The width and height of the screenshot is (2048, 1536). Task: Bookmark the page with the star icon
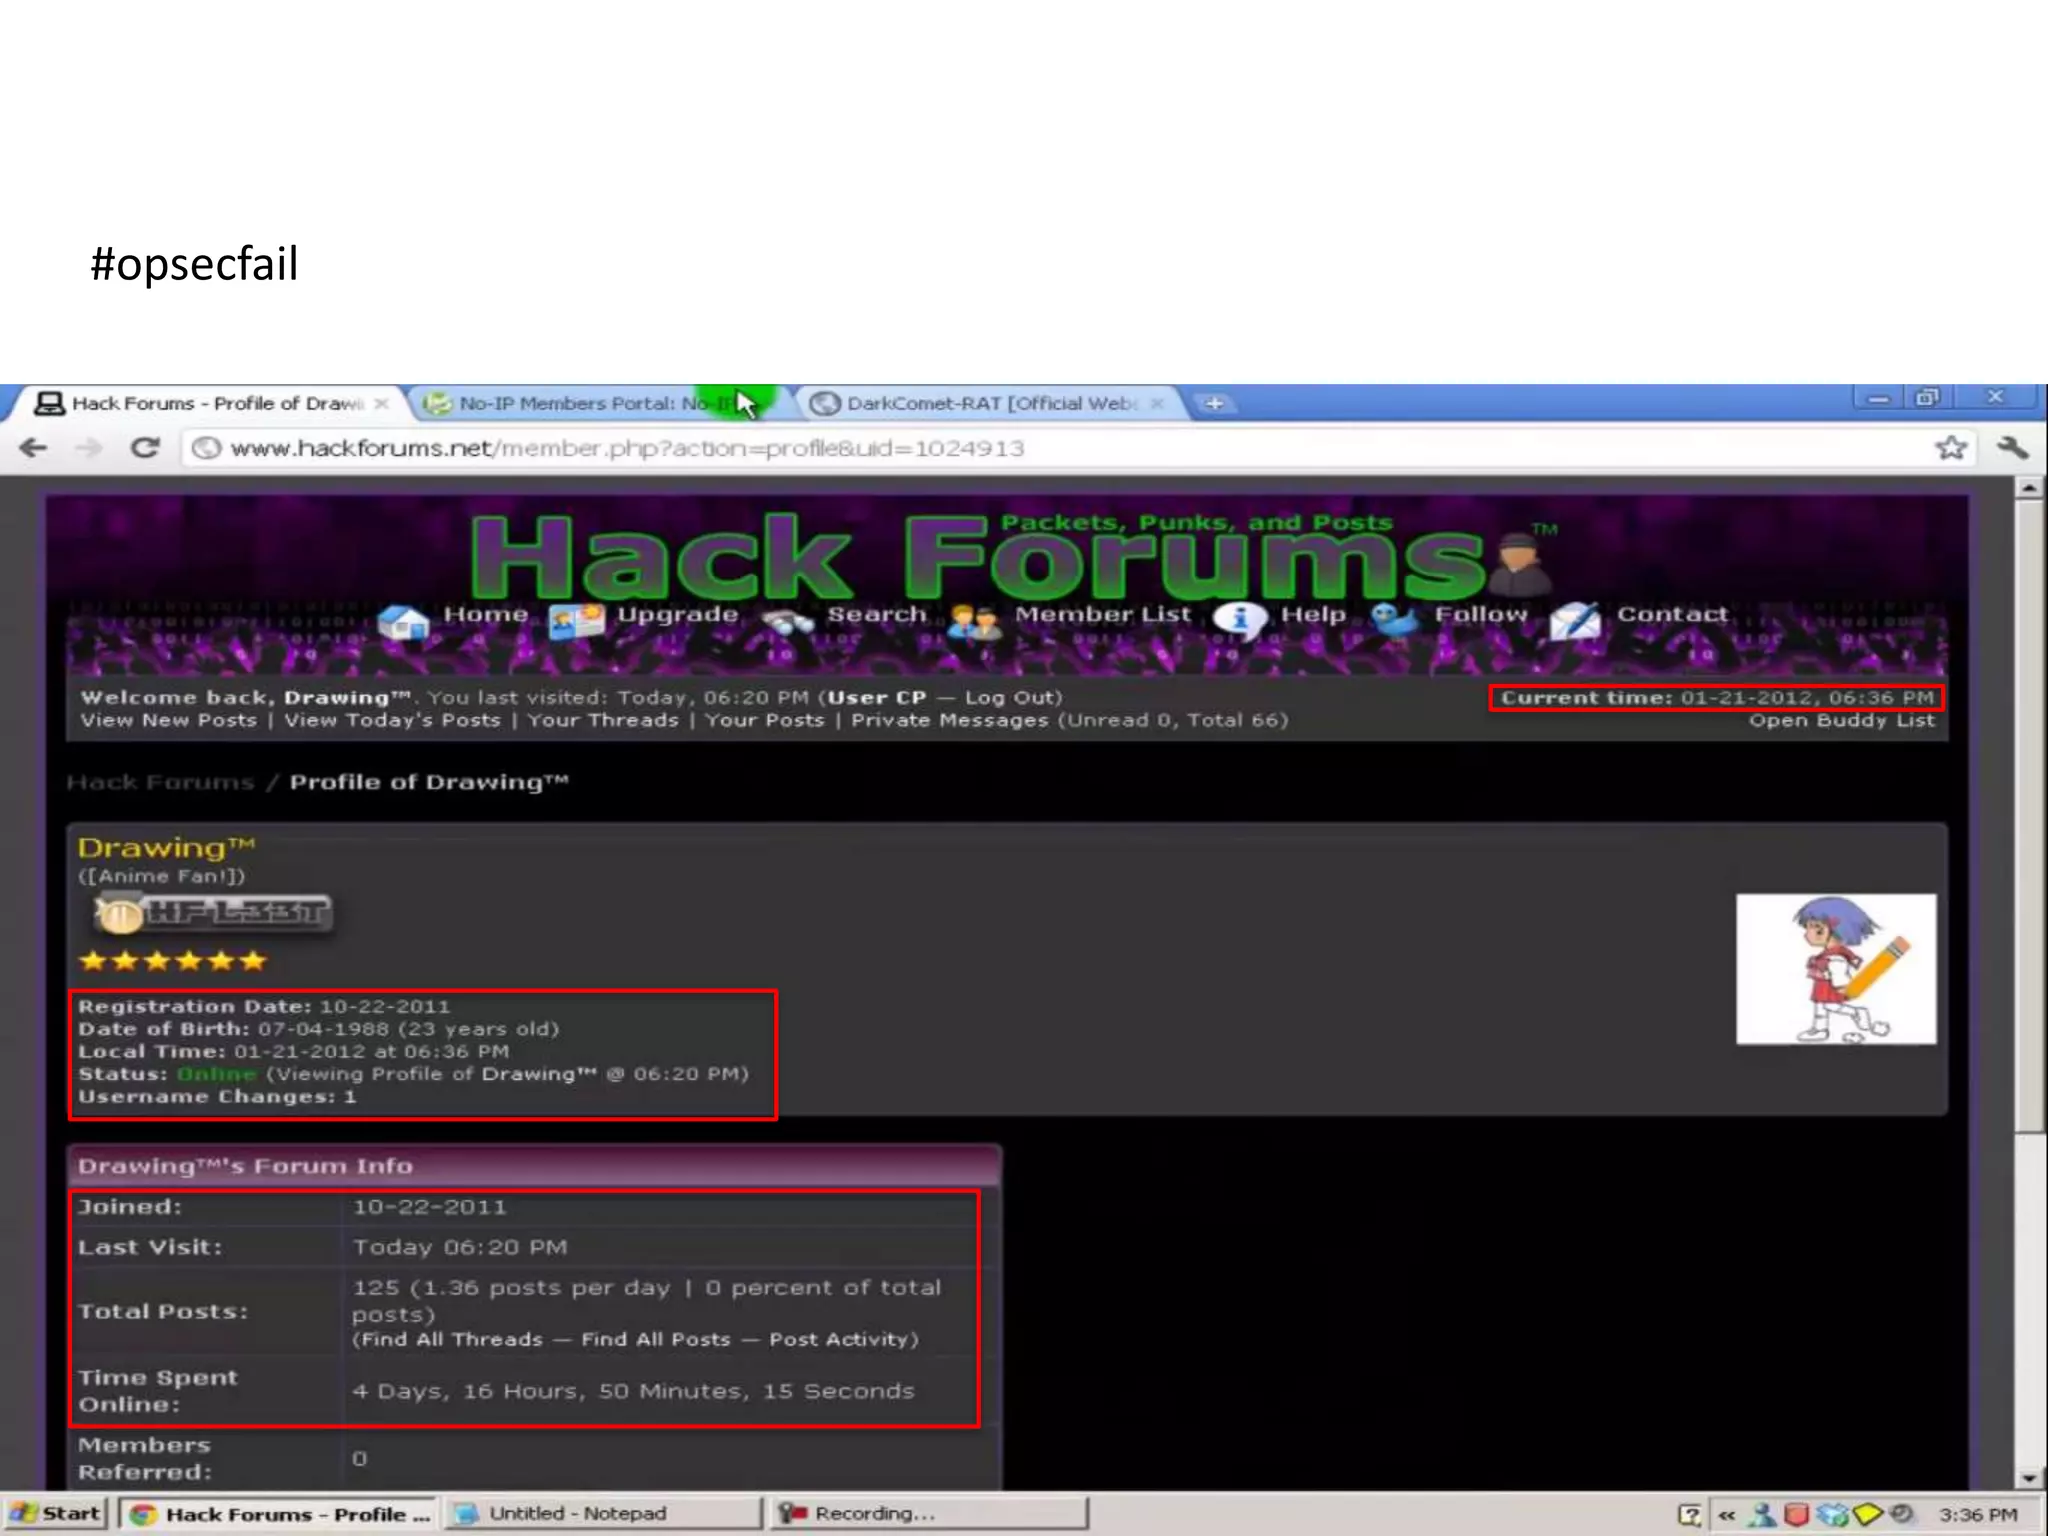pos(1951,448)
